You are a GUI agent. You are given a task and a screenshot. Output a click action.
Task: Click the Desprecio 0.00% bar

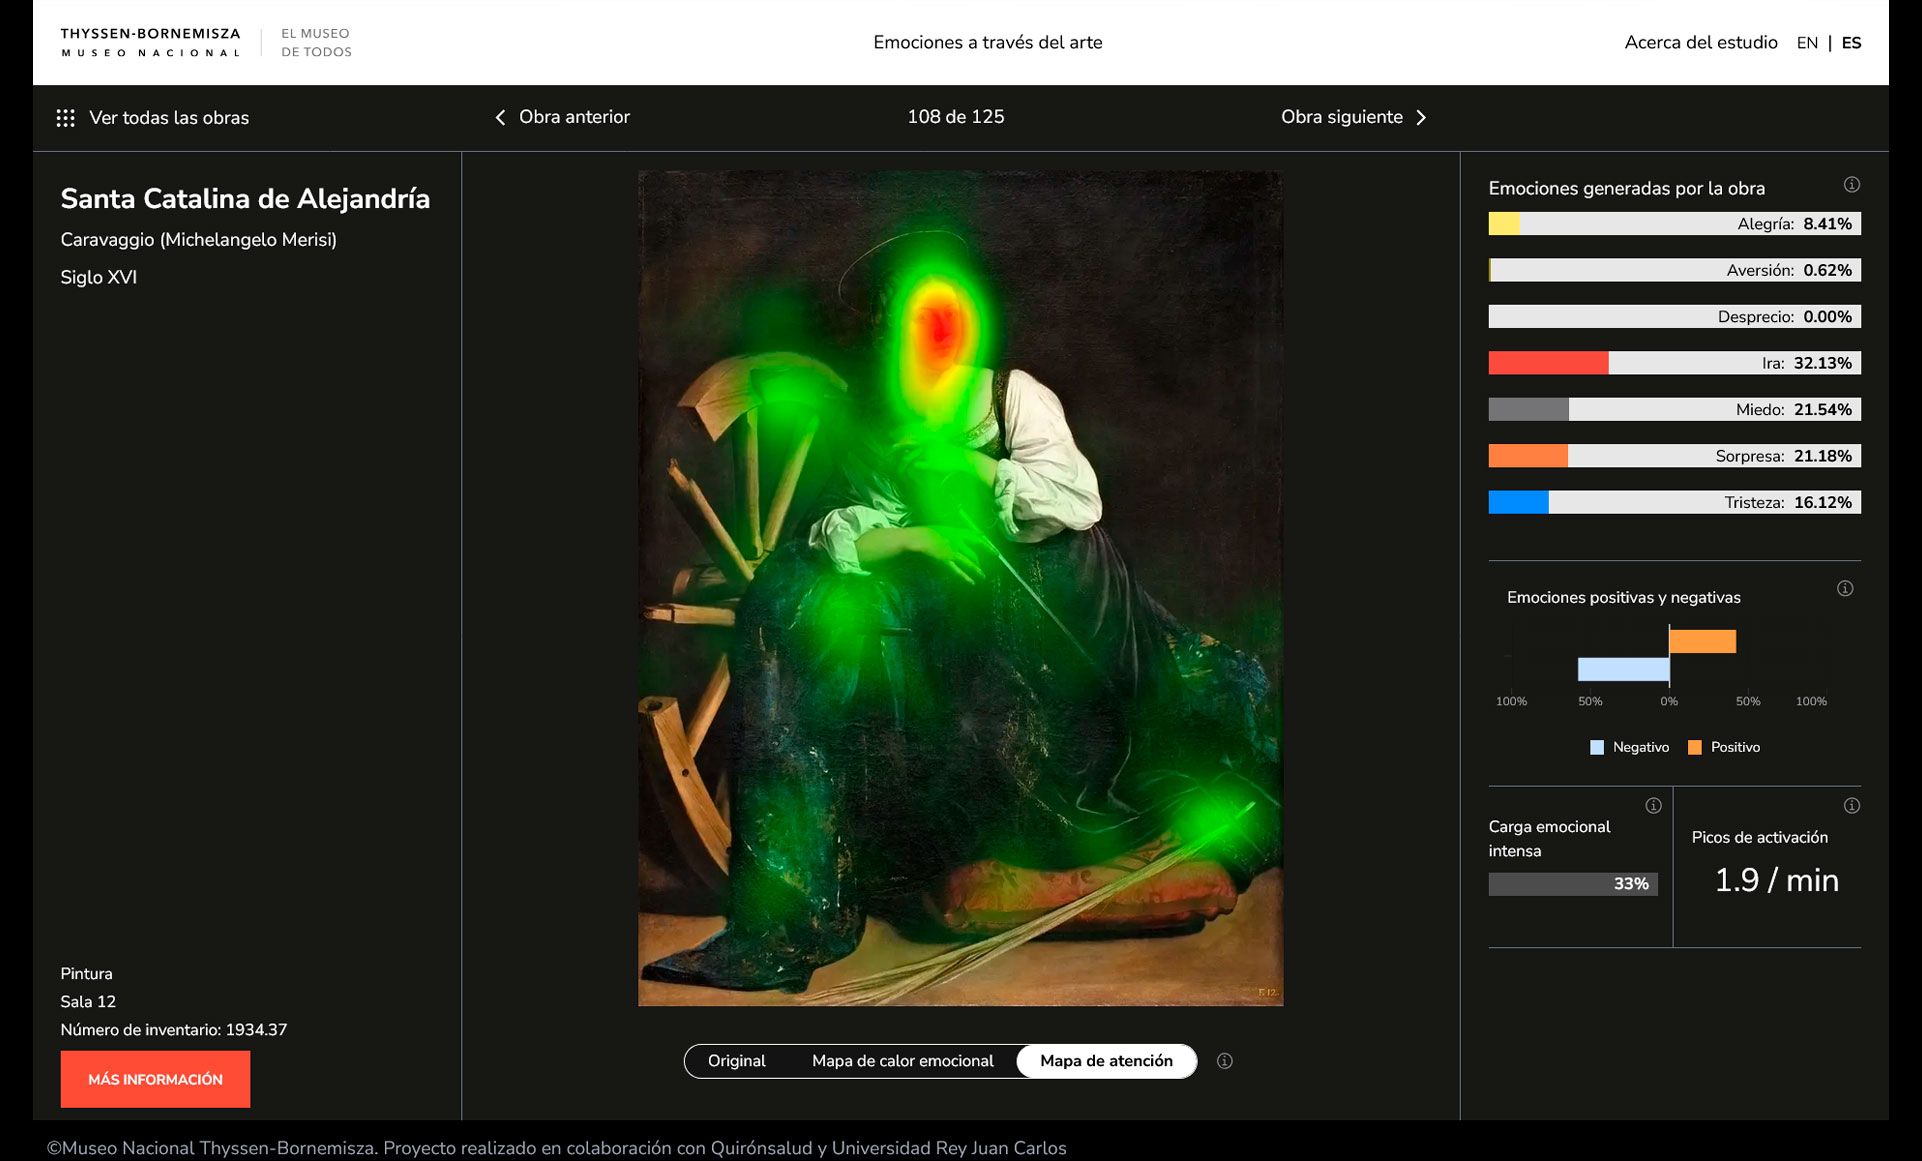tap(1674, 317)
